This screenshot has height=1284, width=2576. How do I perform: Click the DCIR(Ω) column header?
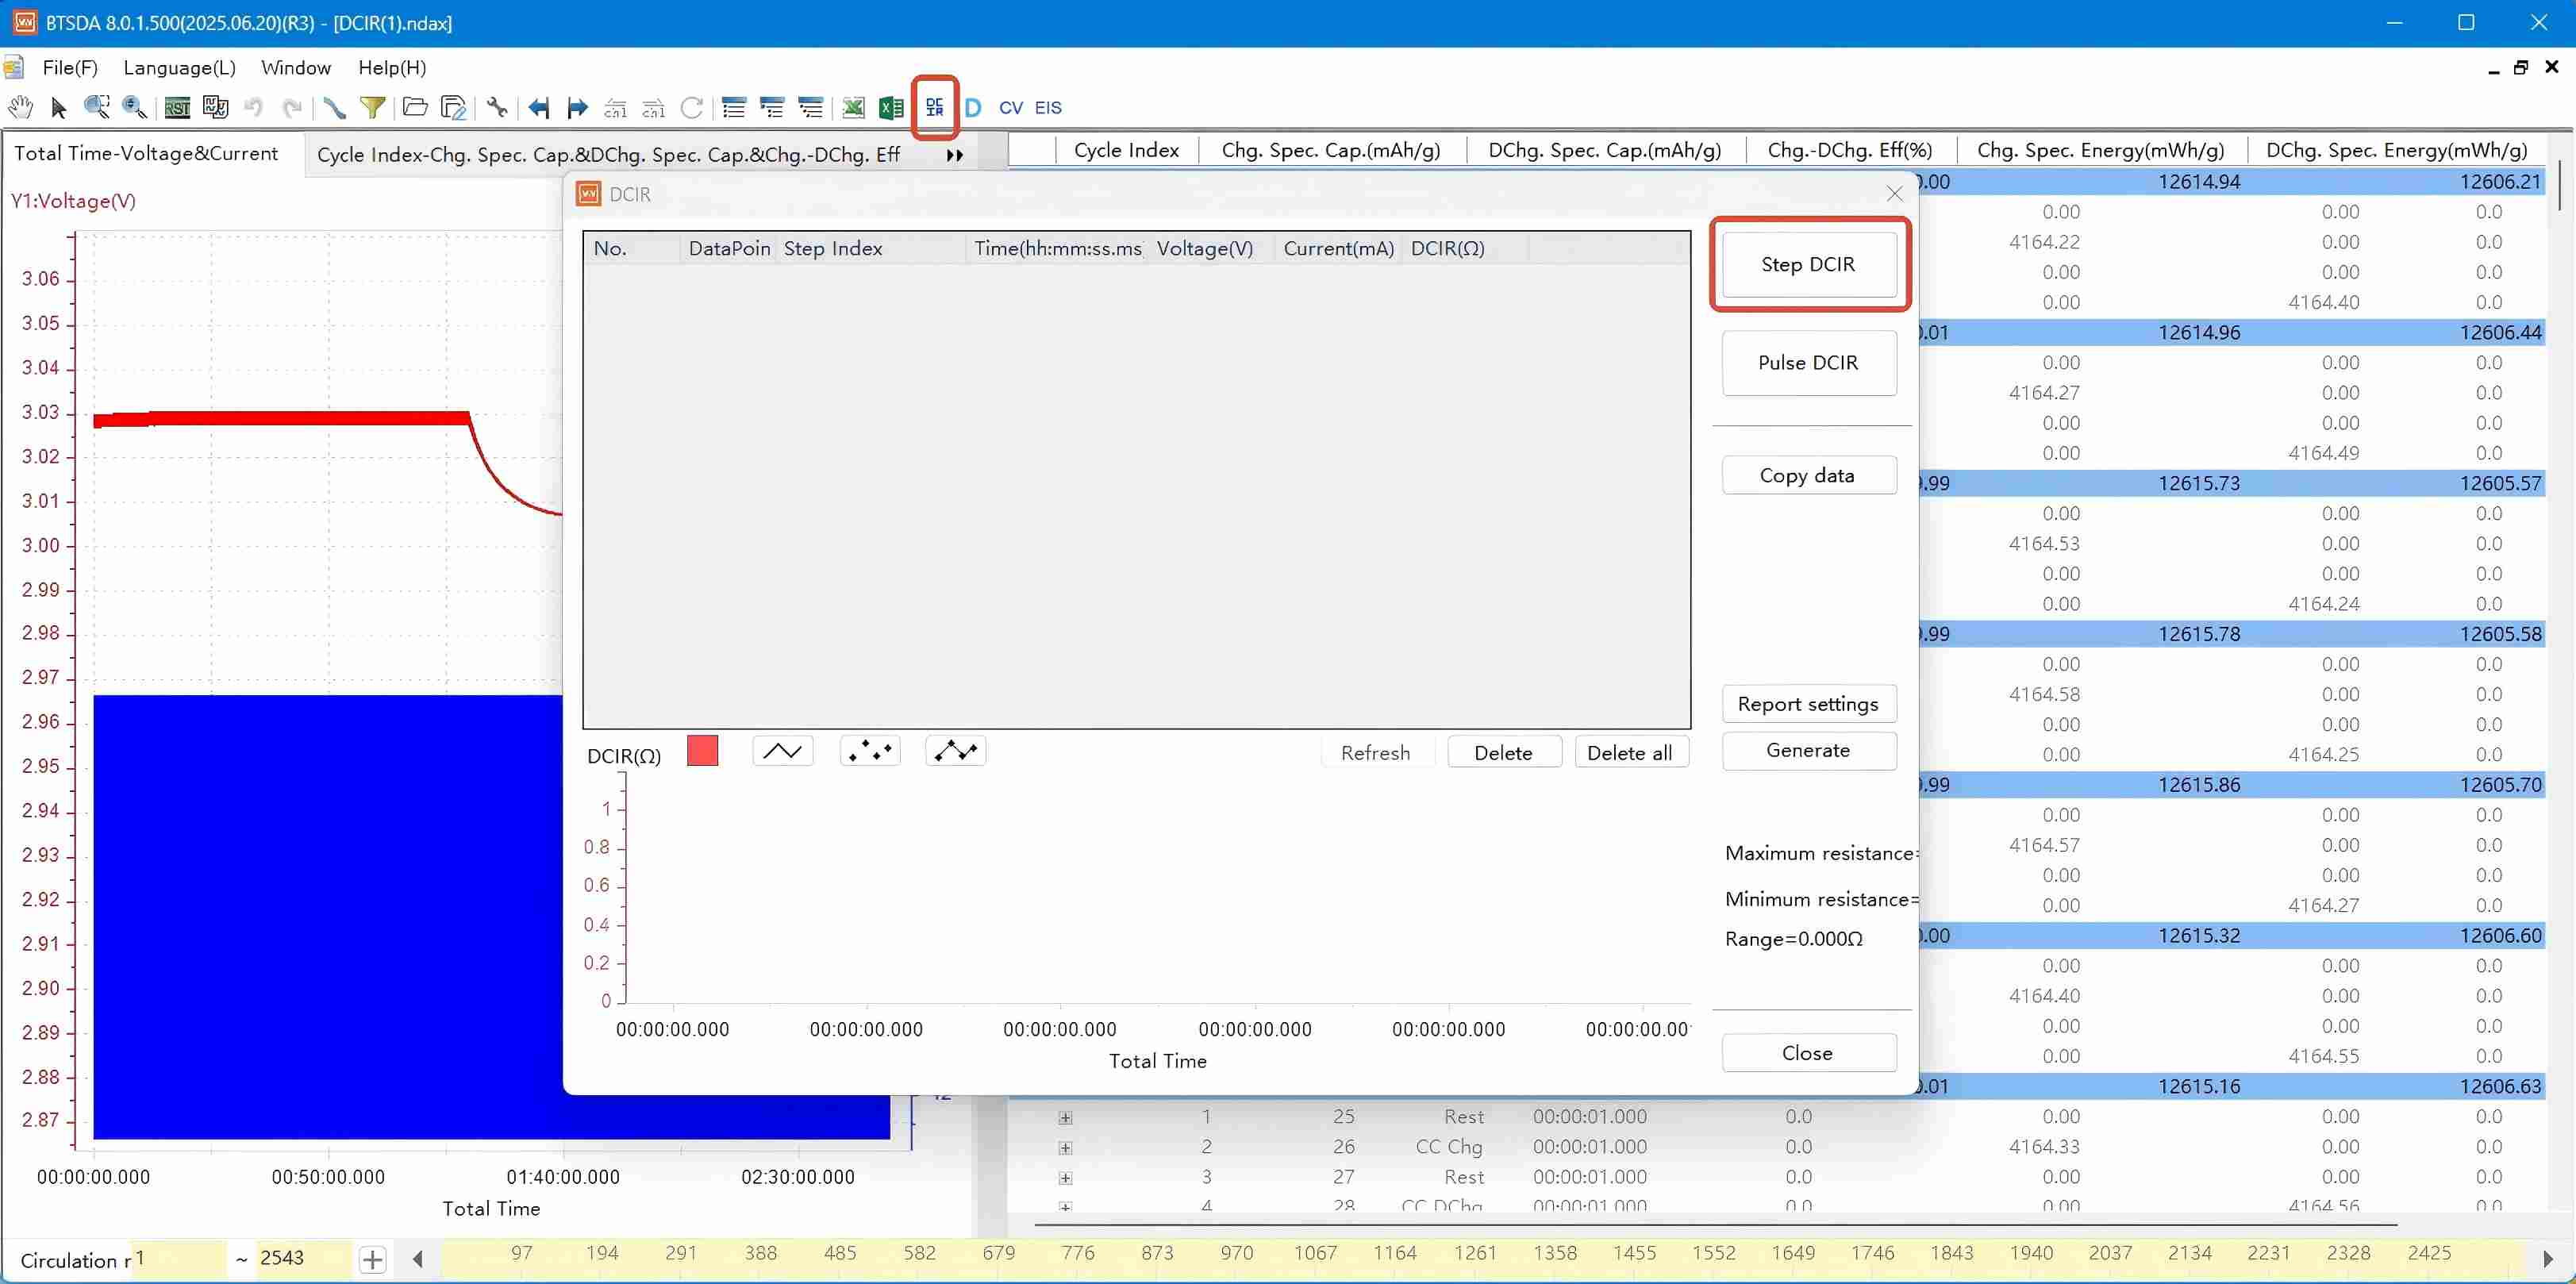tap(1465, 249)
